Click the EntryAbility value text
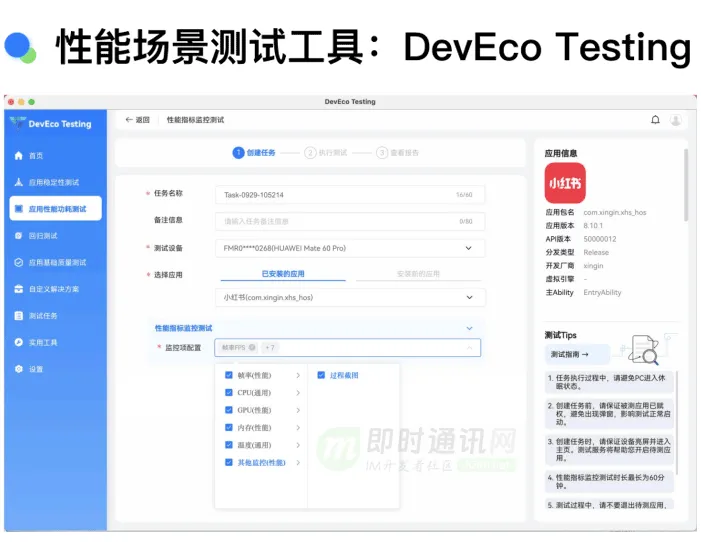The width and height of the screenshot is (701, 542). click(602, 292)
